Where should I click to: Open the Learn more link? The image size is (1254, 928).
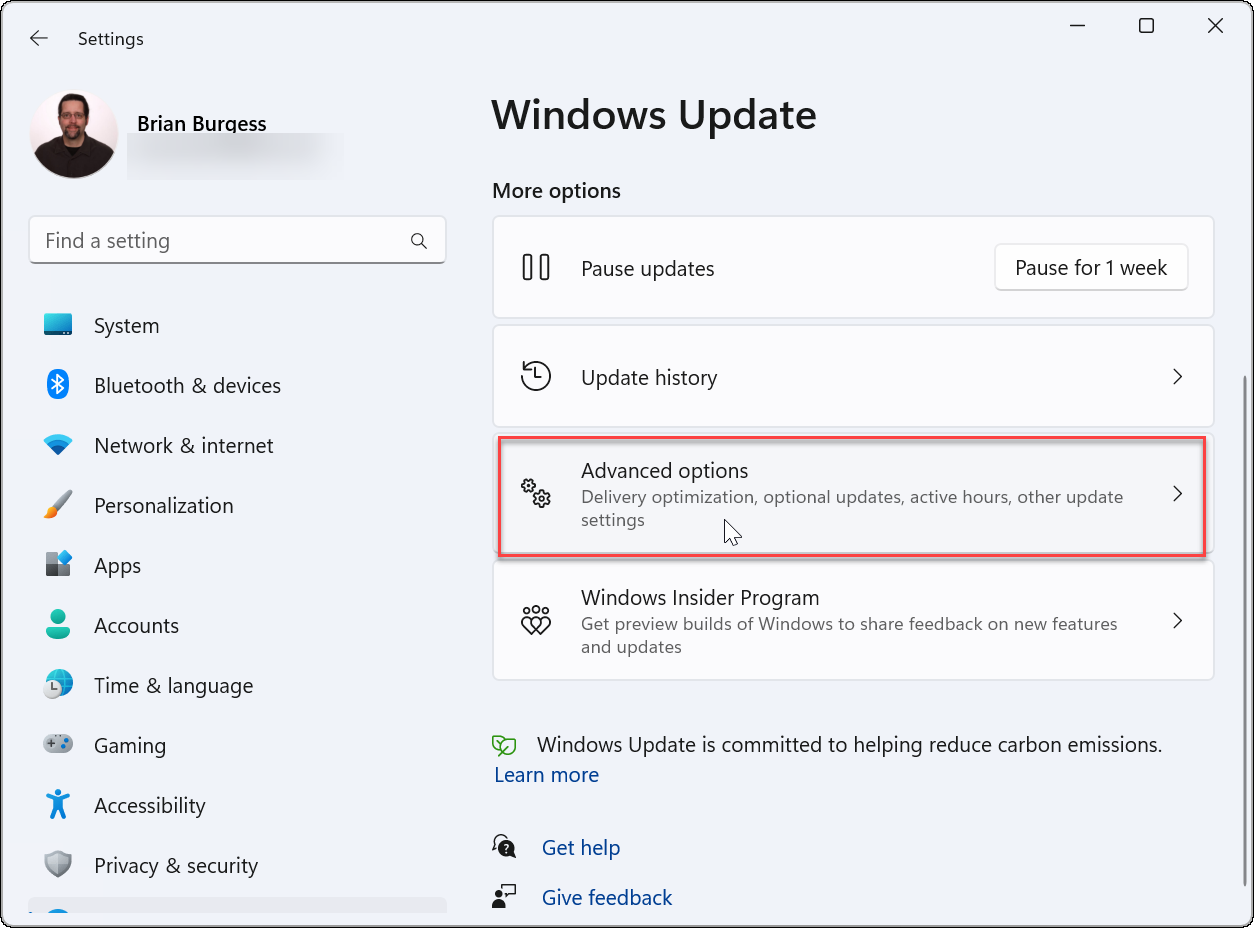coord(546,774)
